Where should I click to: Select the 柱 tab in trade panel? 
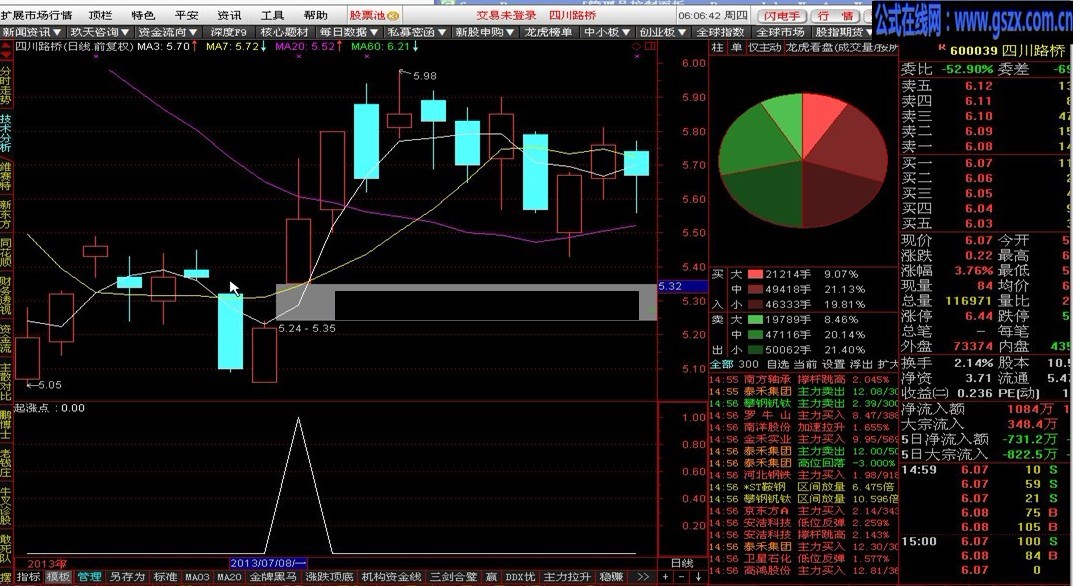coord(716,47)
